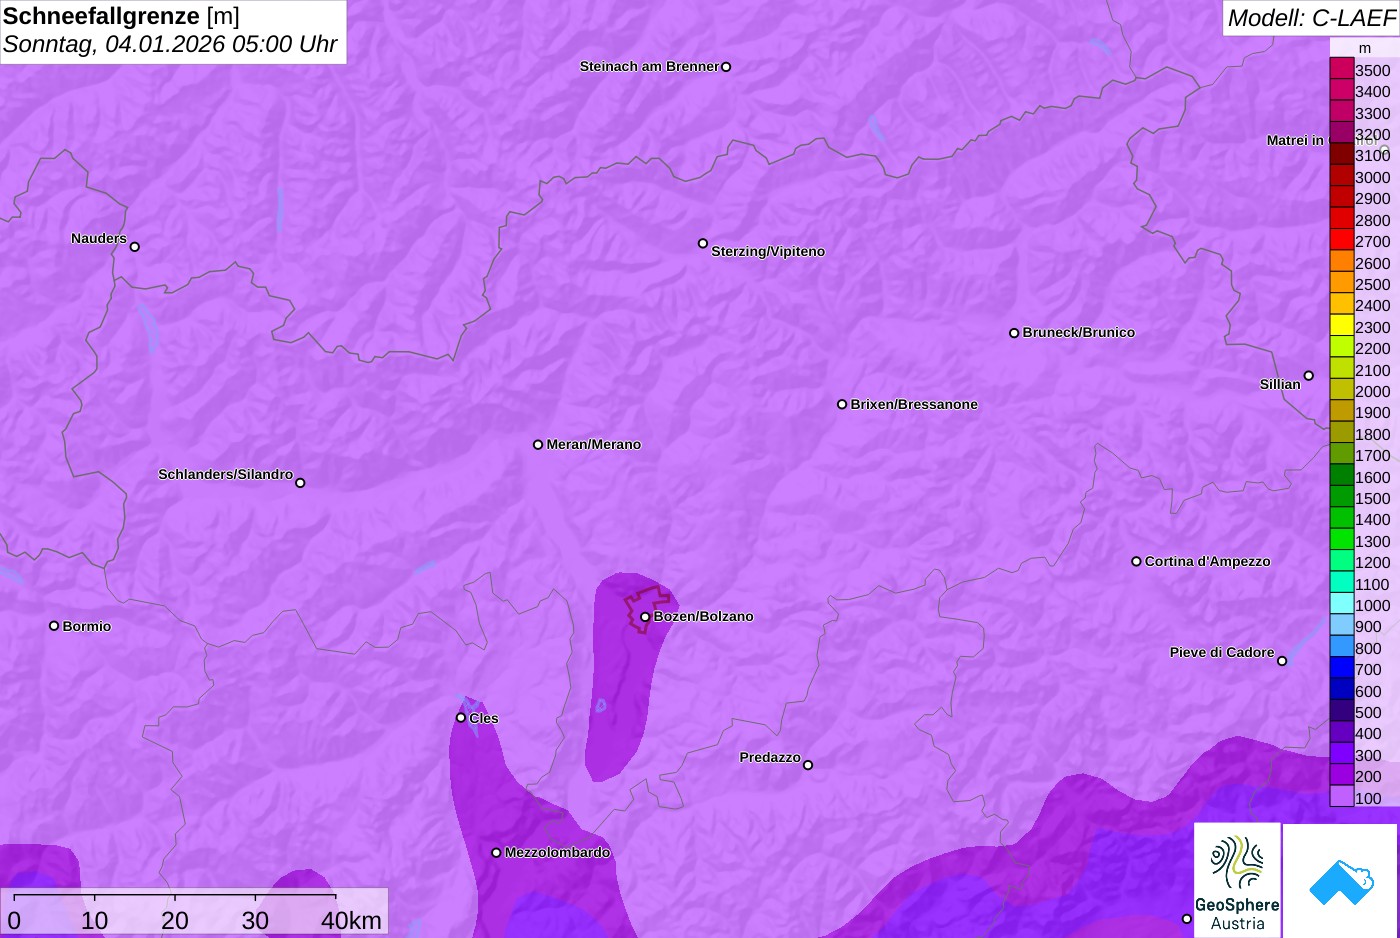Click the Schneefallgrenze [m] map title
1400x938 pixels.
(x=121, y=16)
